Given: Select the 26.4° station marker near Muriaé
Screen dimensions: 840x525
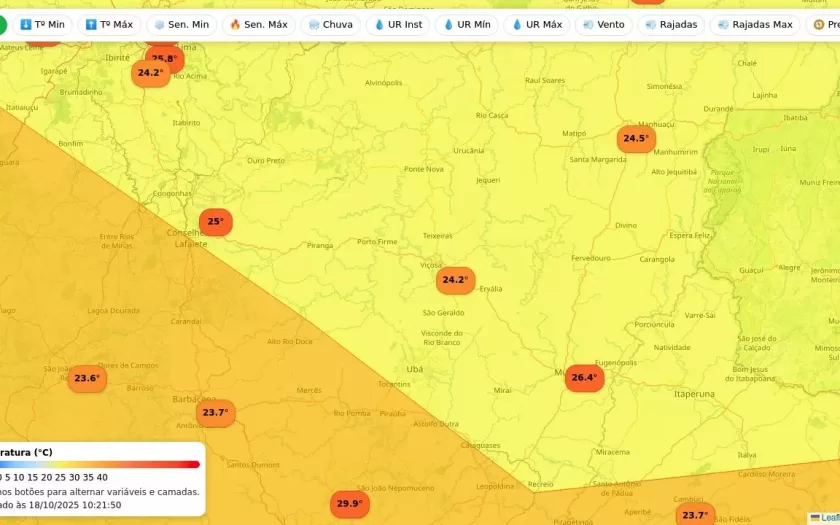Looking at the screenshot, I should tap(584, 378).
